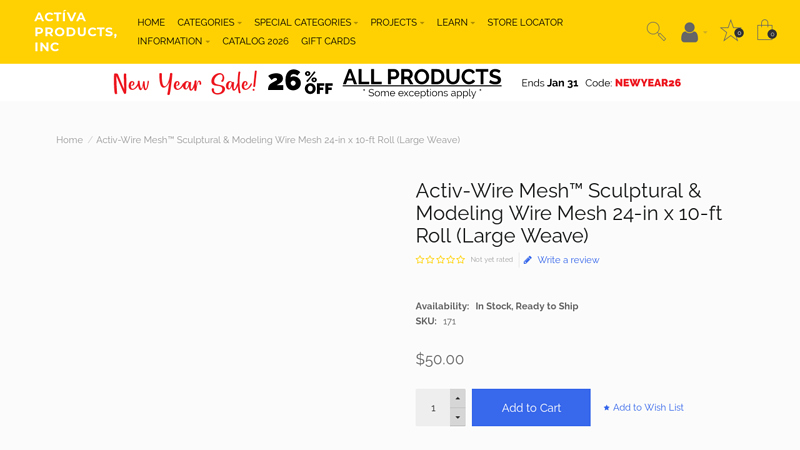Open the Learn dropdown menu
This screenshot has height=450, width=800.
[x=455, y=22]
